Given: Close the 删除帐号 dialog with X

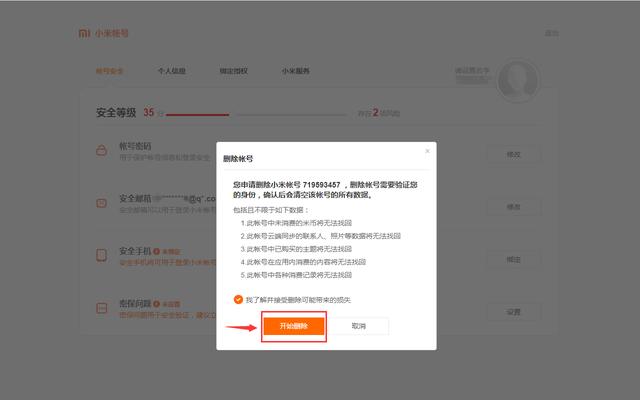Looking at the screenshot, I should click(427, 151).
